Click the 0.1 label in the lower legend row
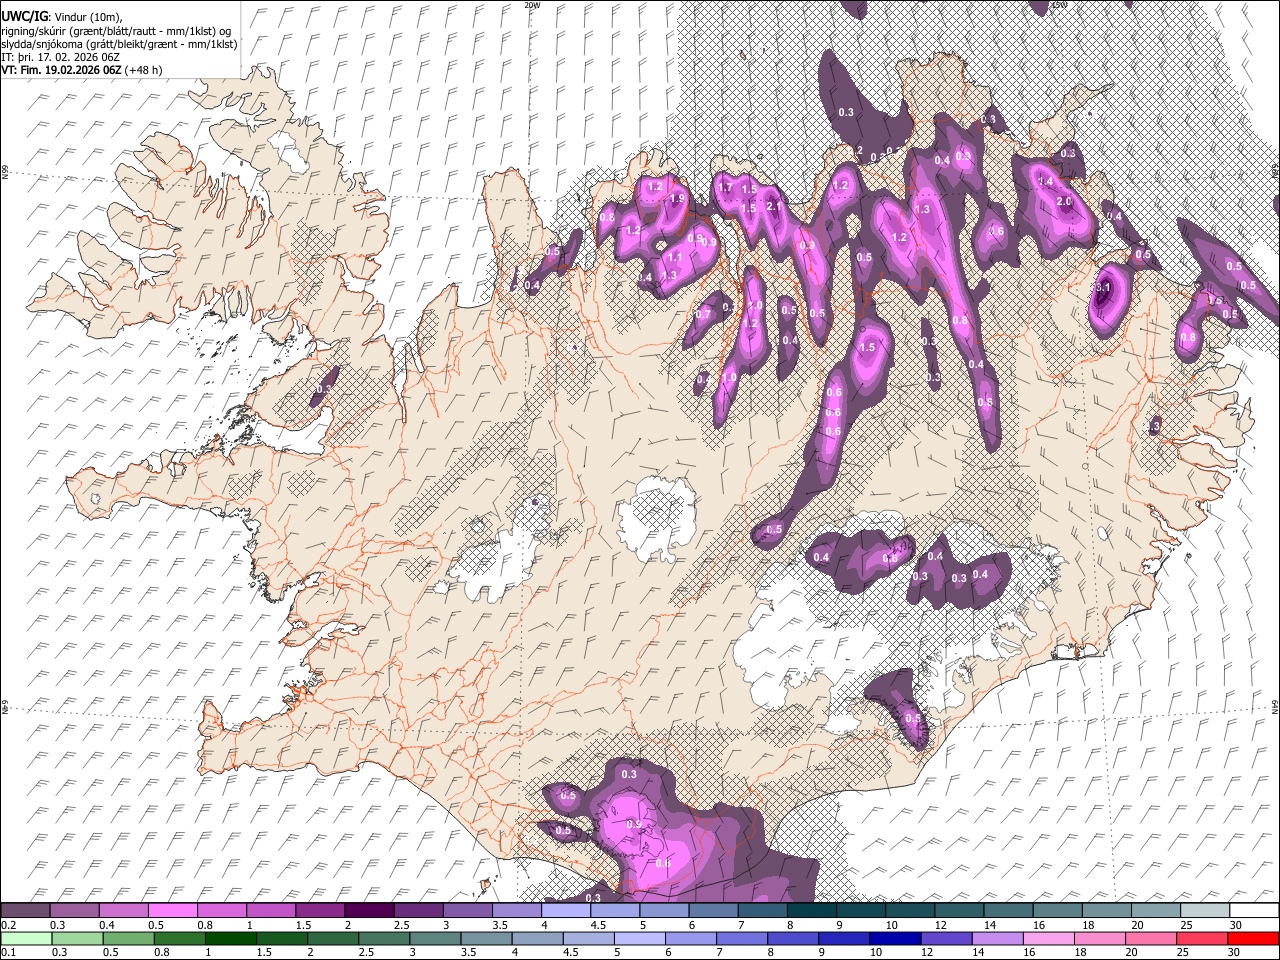Image resolution: width=1280 pixels, height=960 pixels. pyautogui.click(x=8, y=952)
